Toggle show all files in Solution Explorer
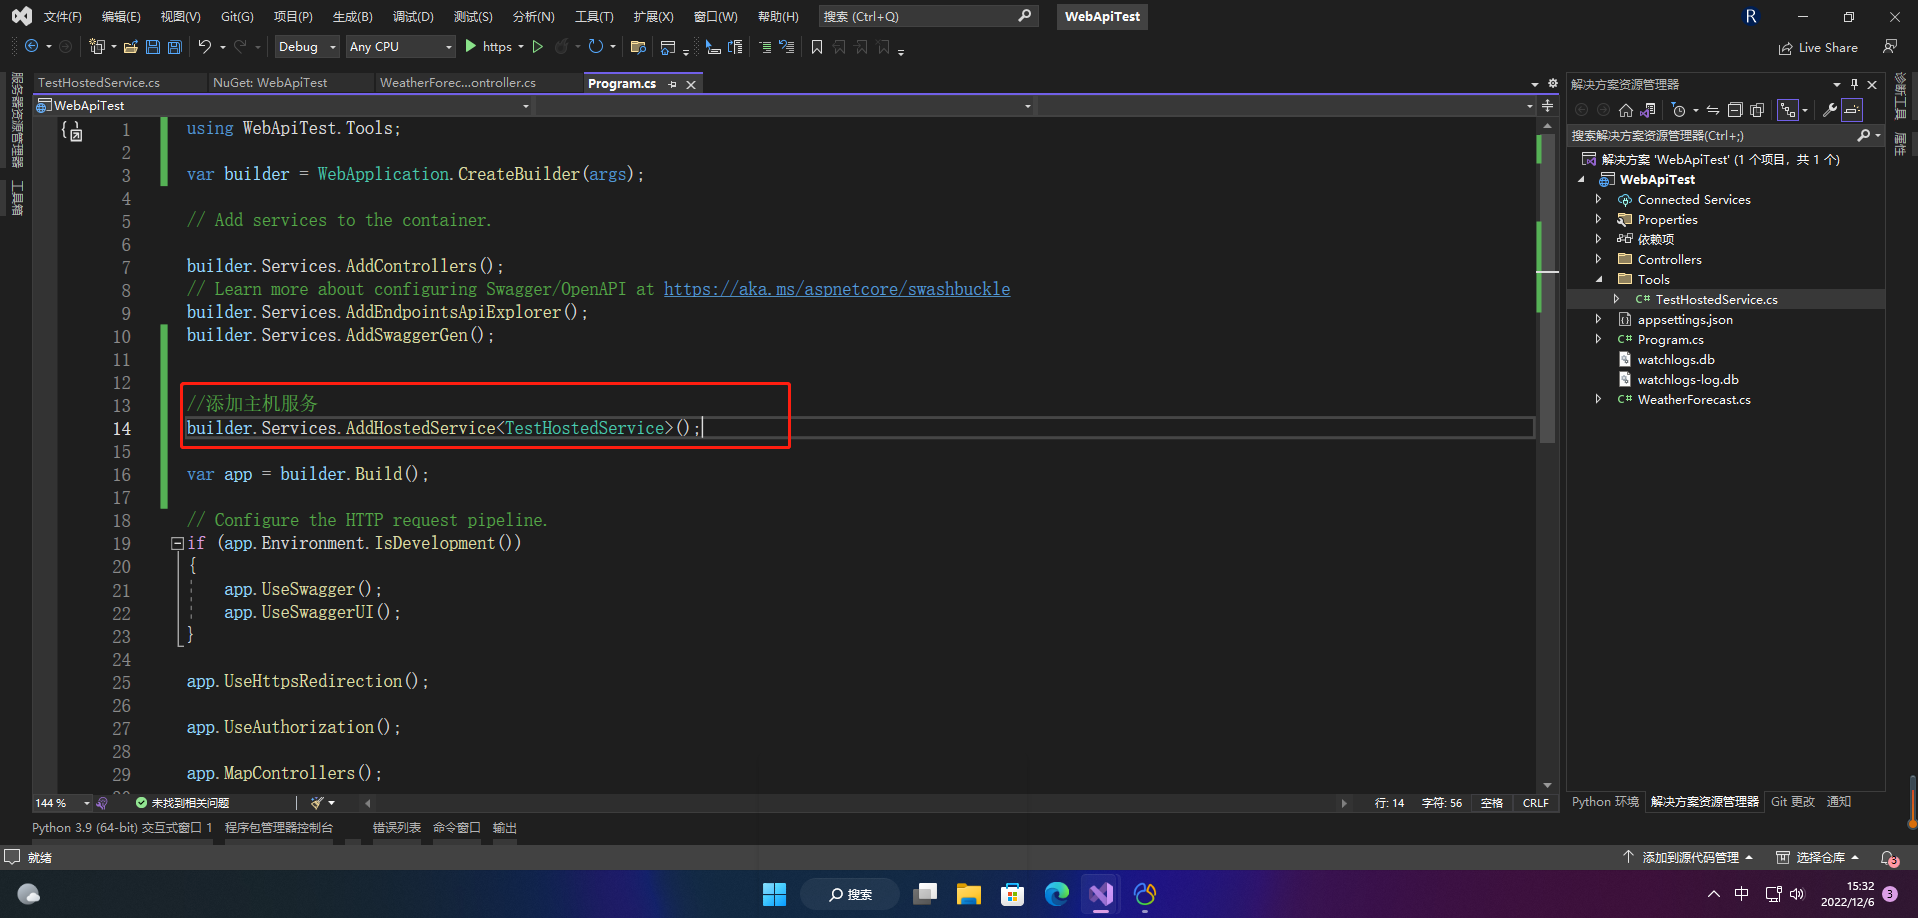 (1757, 110)
